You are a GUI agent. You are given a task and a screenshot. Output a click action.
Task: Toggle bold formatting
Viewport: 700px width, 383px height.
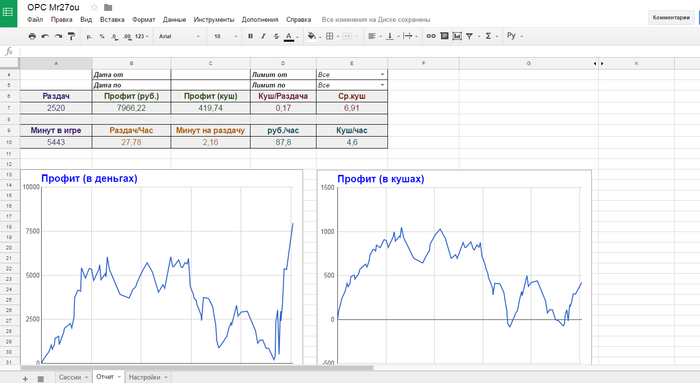(250, 36)
